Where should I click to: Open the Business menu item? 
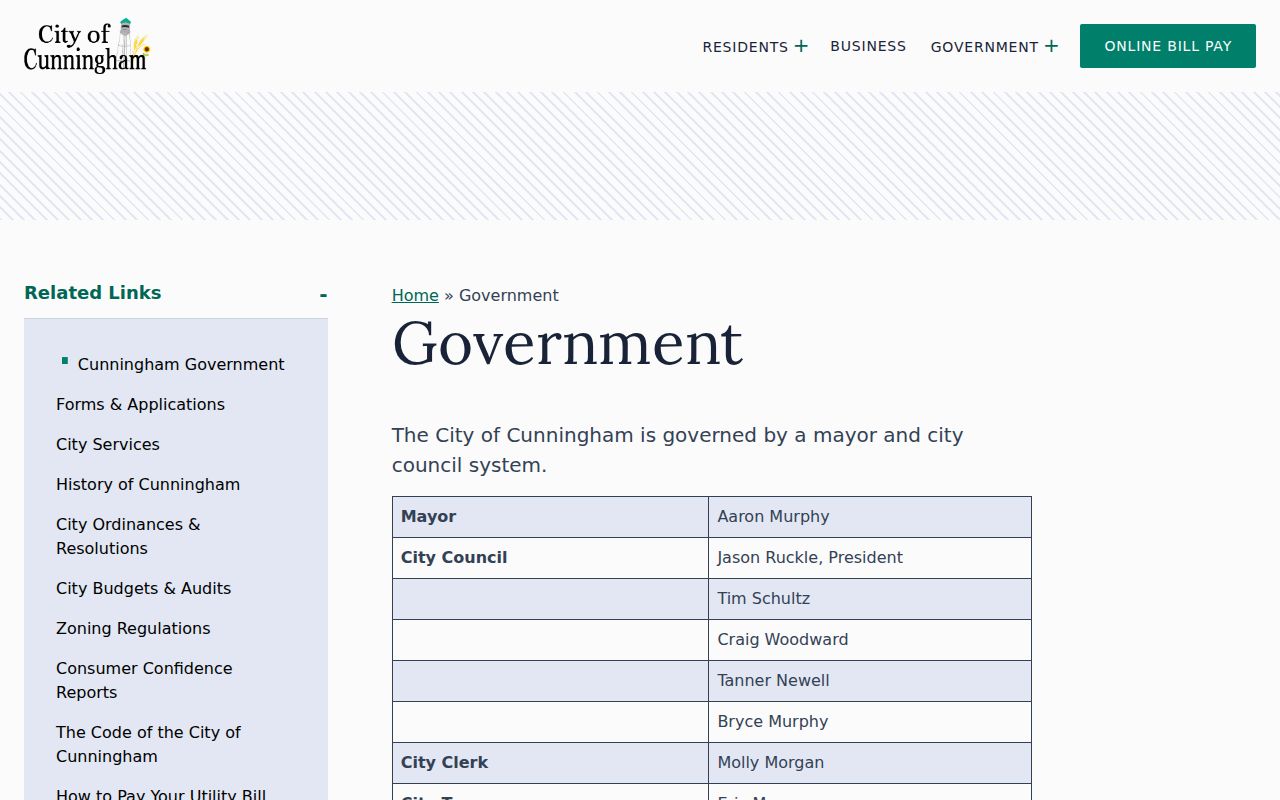pyautogui.click(x=868, y=46)
